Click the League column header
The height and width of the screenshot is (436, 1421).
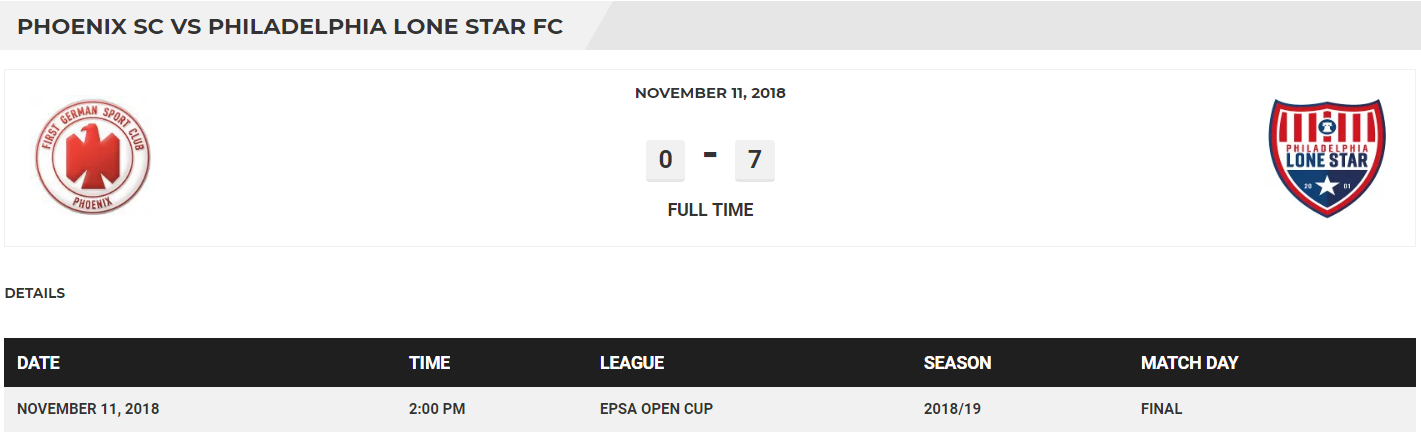632,363
